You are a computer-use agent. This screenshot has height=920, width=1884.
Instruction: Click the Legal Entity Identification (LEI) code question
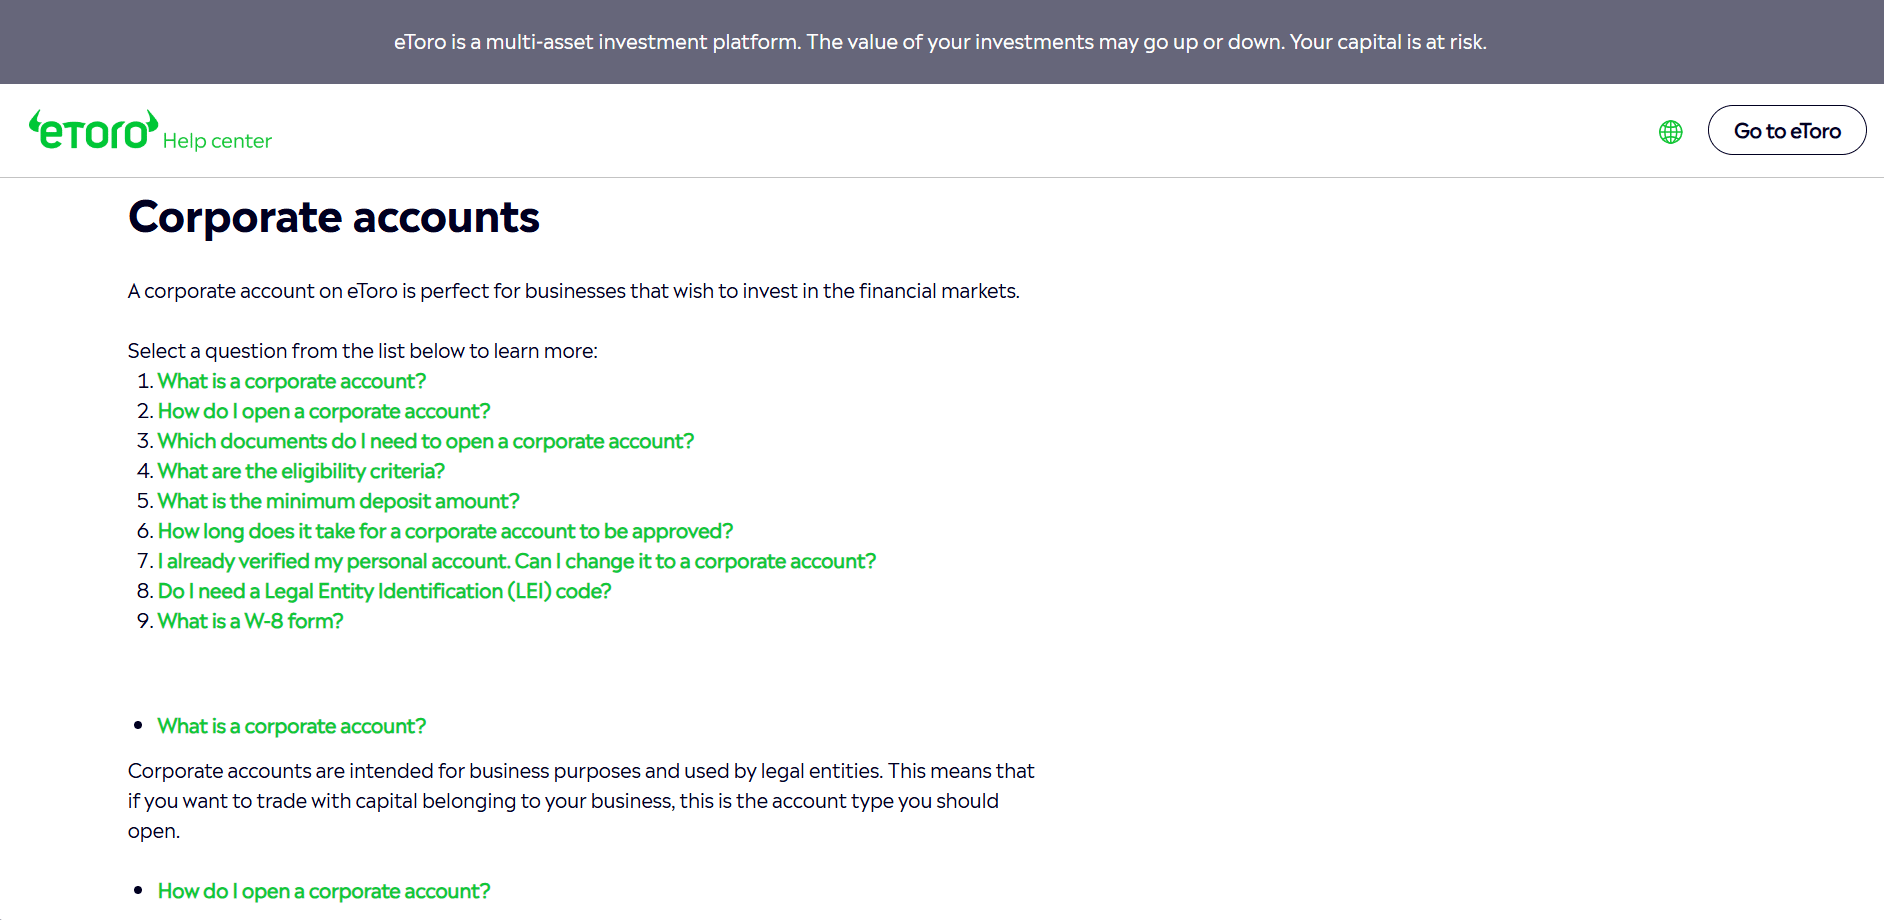(x=385, y=591)
